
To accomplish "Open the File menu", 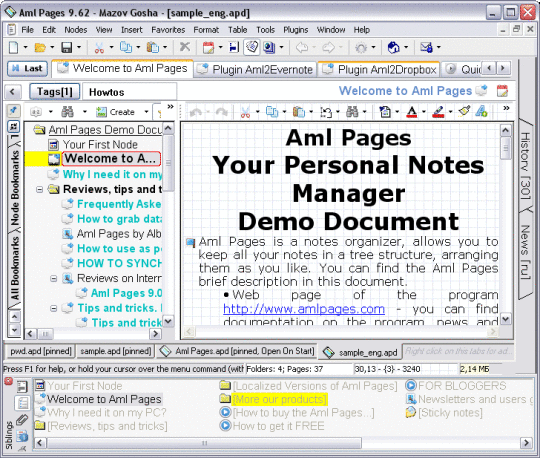I will tap(28, 30).
